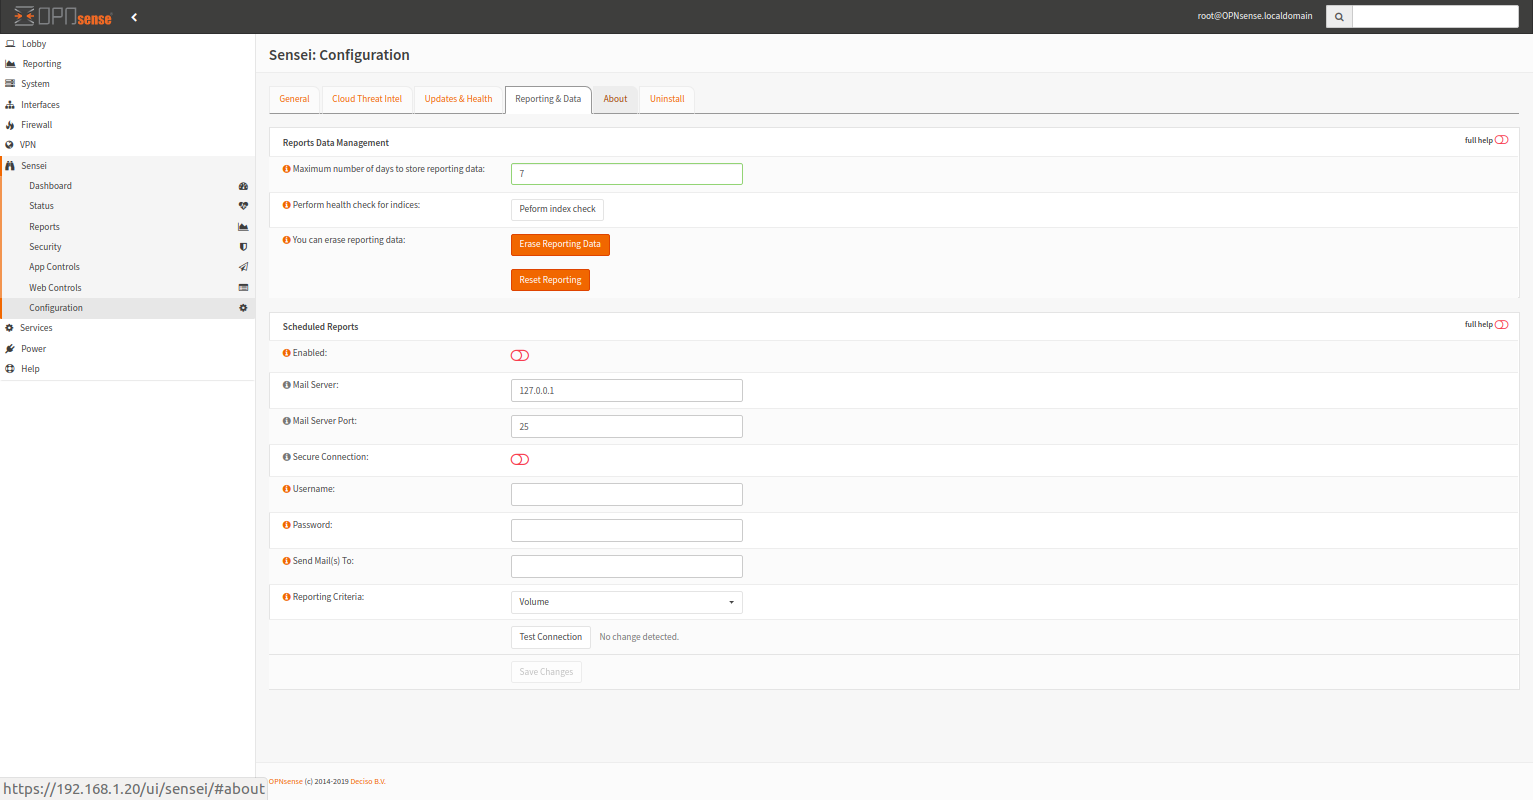Image resolution: width=1533 pixels, height=800 pixels.
Task: Click the search magnifier icon in the header
Action: click(x=1338, y=16)
